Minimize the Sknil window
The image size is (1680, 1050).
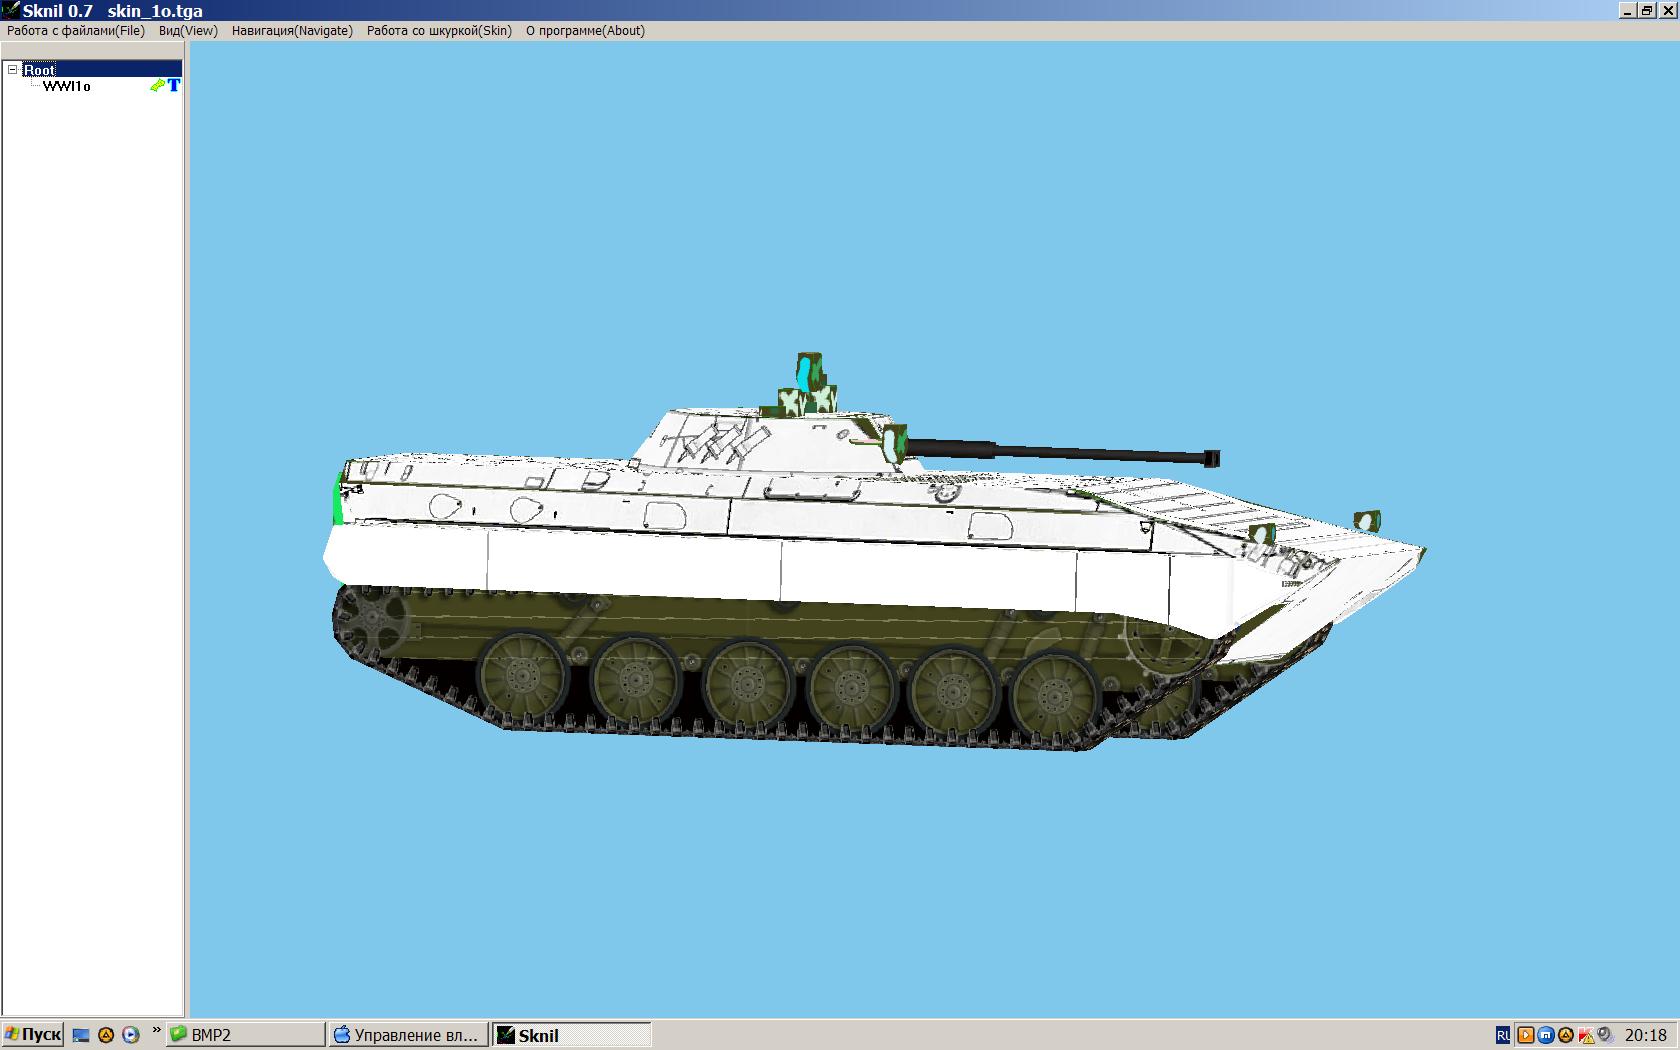1627,11
